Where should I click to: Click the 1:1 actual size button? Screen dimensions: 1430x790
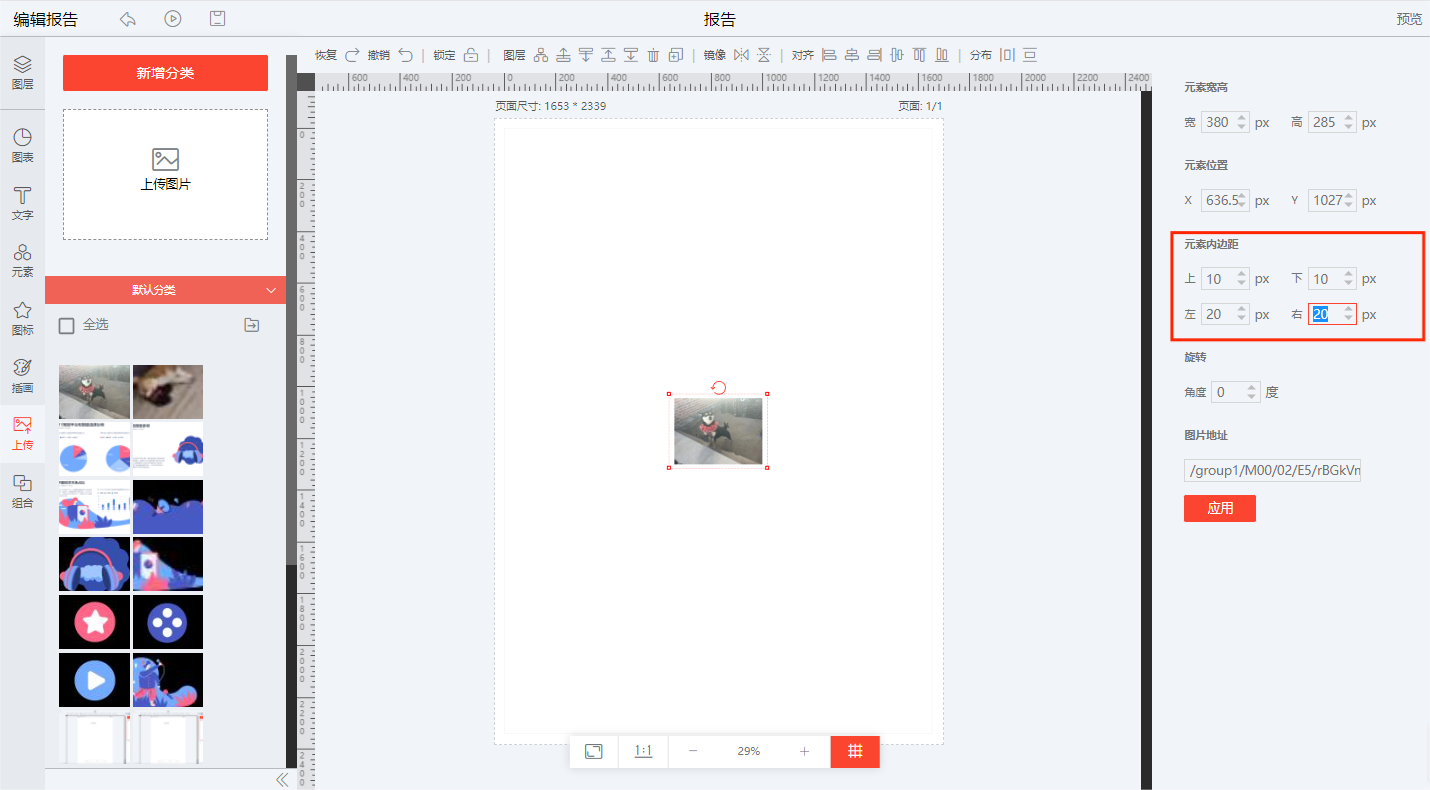click(643, 751)
